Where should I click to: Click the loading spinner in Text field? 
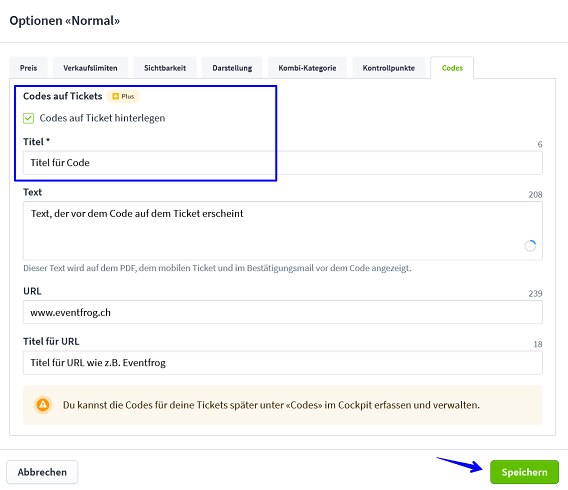tap(530, 246)
